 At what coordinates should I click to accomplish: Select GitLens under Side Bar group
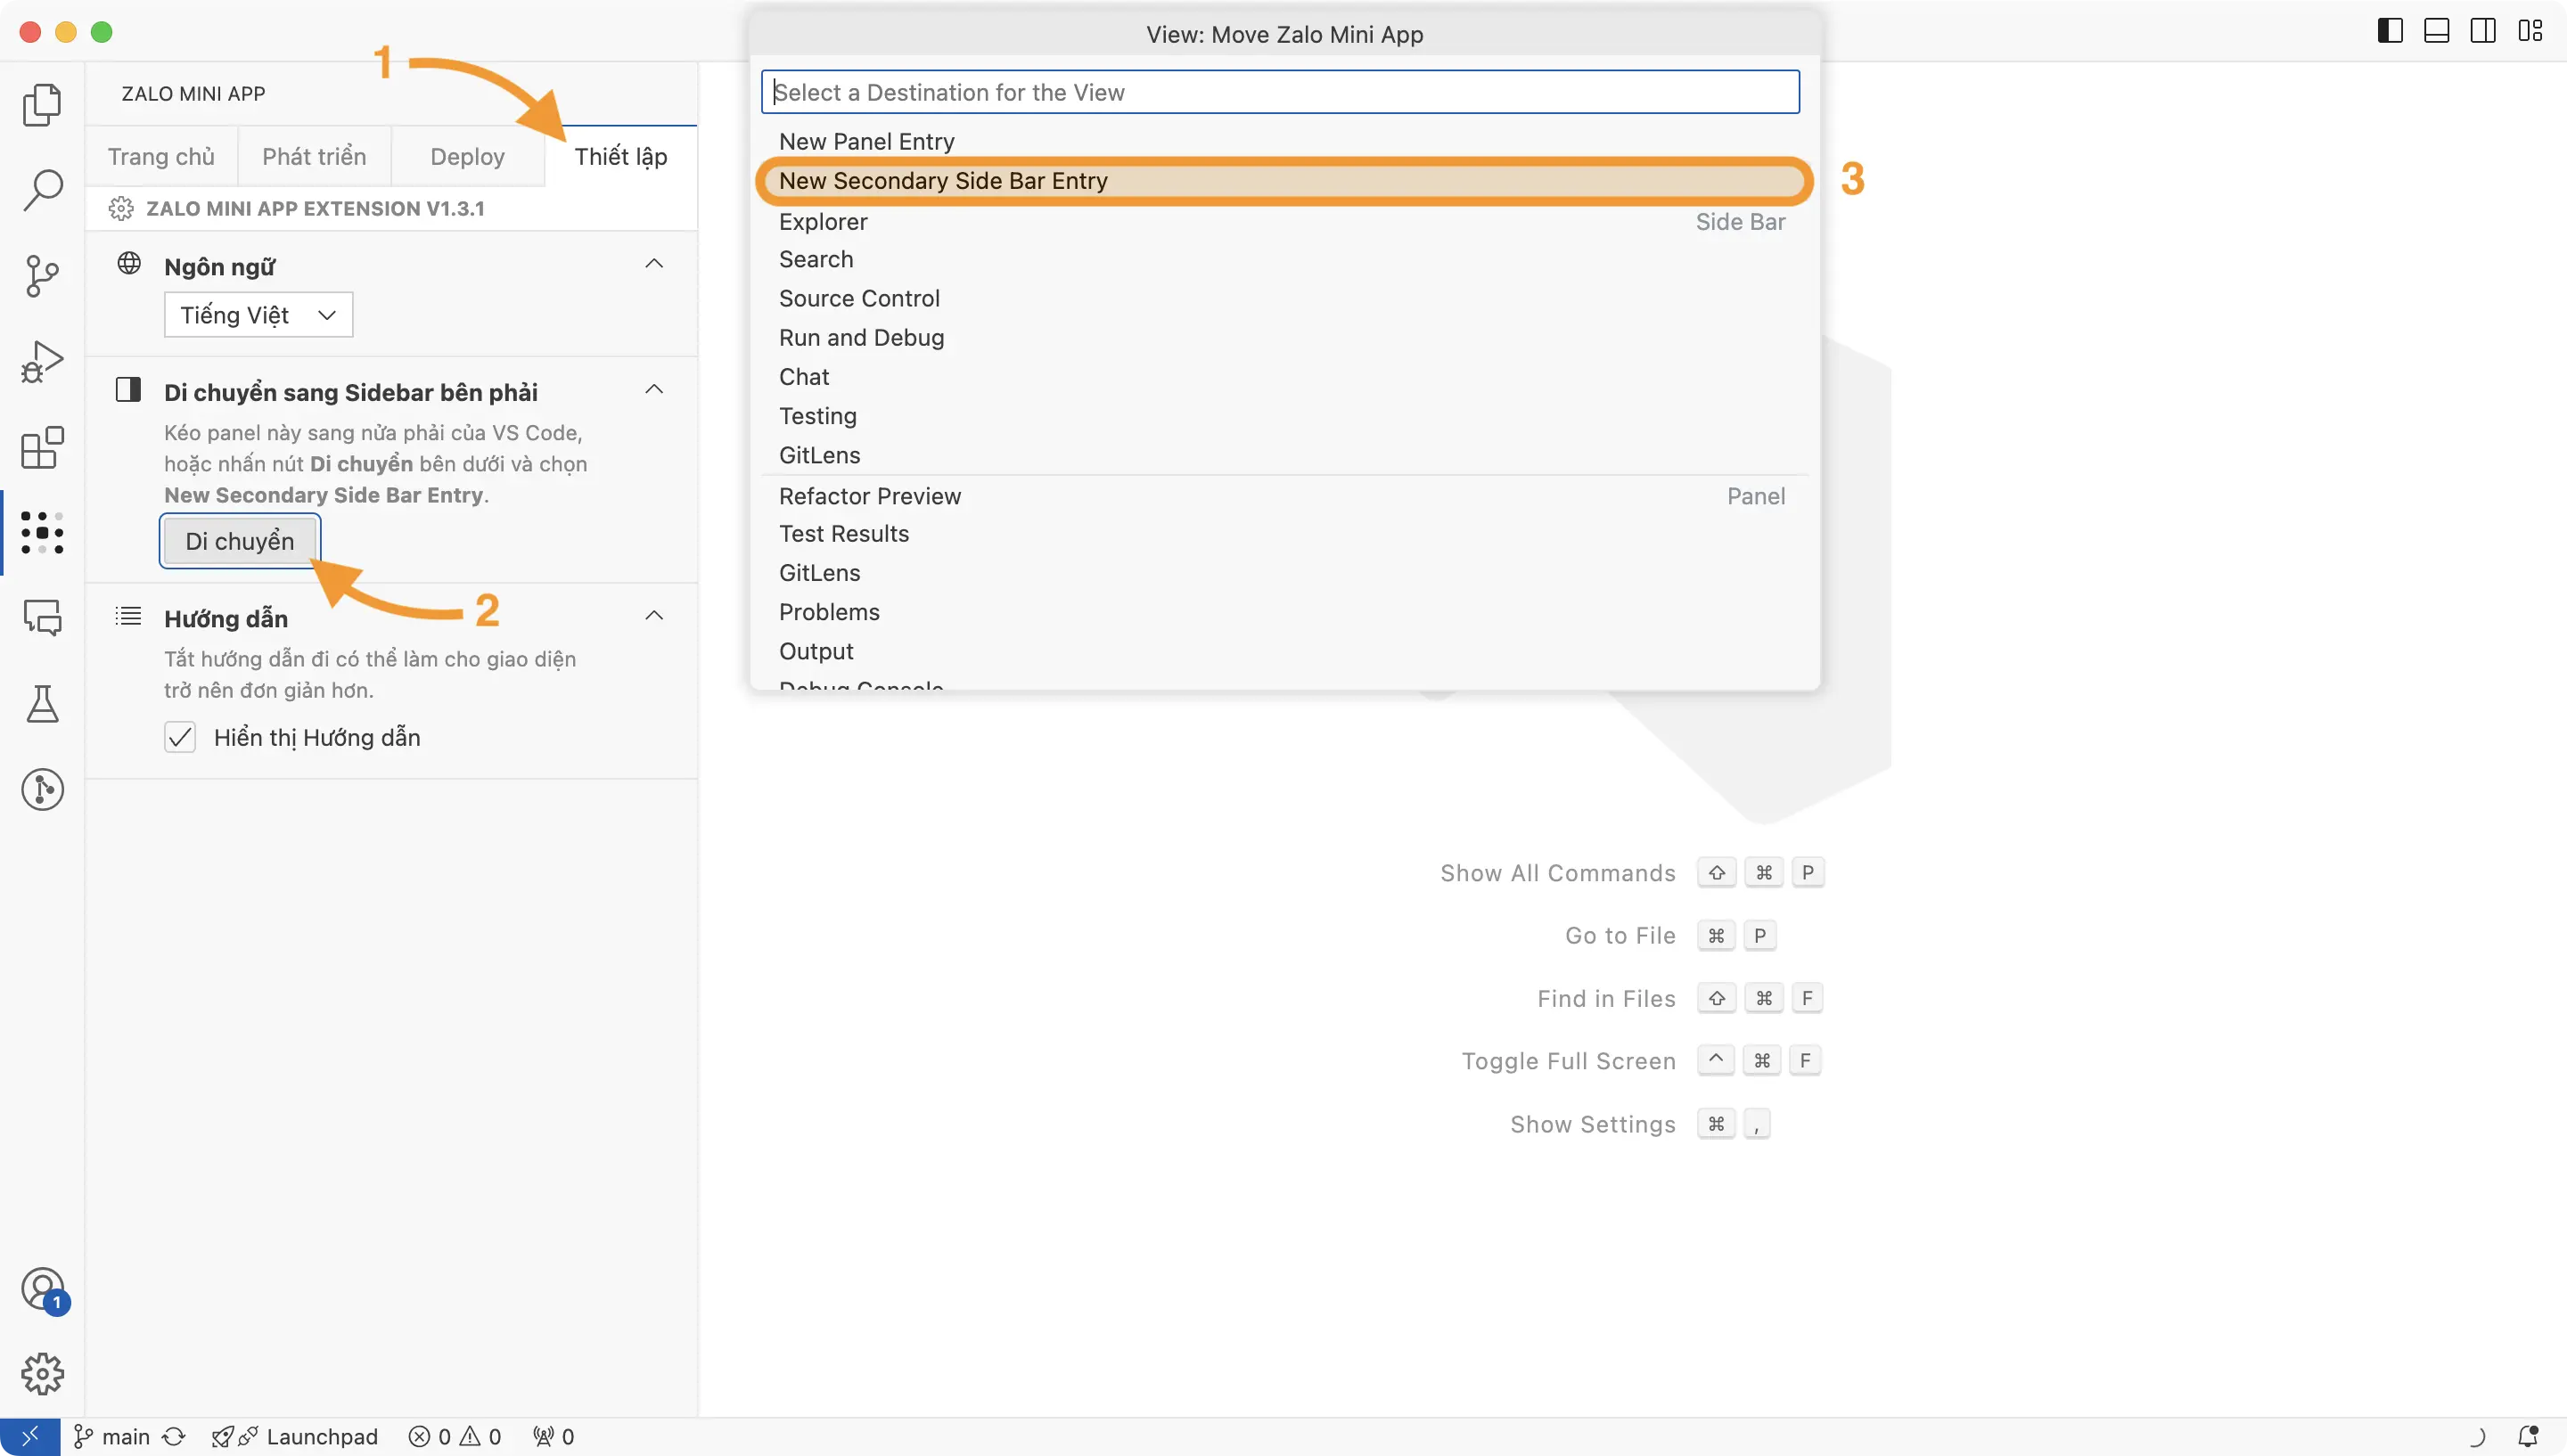1284,455
